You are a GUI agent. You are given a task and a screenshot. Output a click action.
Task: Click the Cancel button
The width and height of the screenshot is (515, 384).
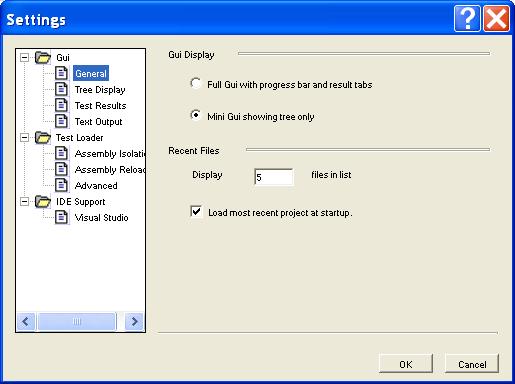point(472,364)
